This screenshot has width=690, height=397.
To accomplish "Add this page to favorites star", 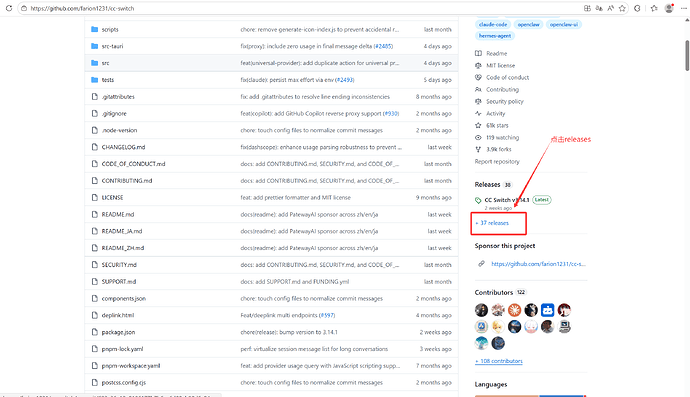I will click(622, 8).
